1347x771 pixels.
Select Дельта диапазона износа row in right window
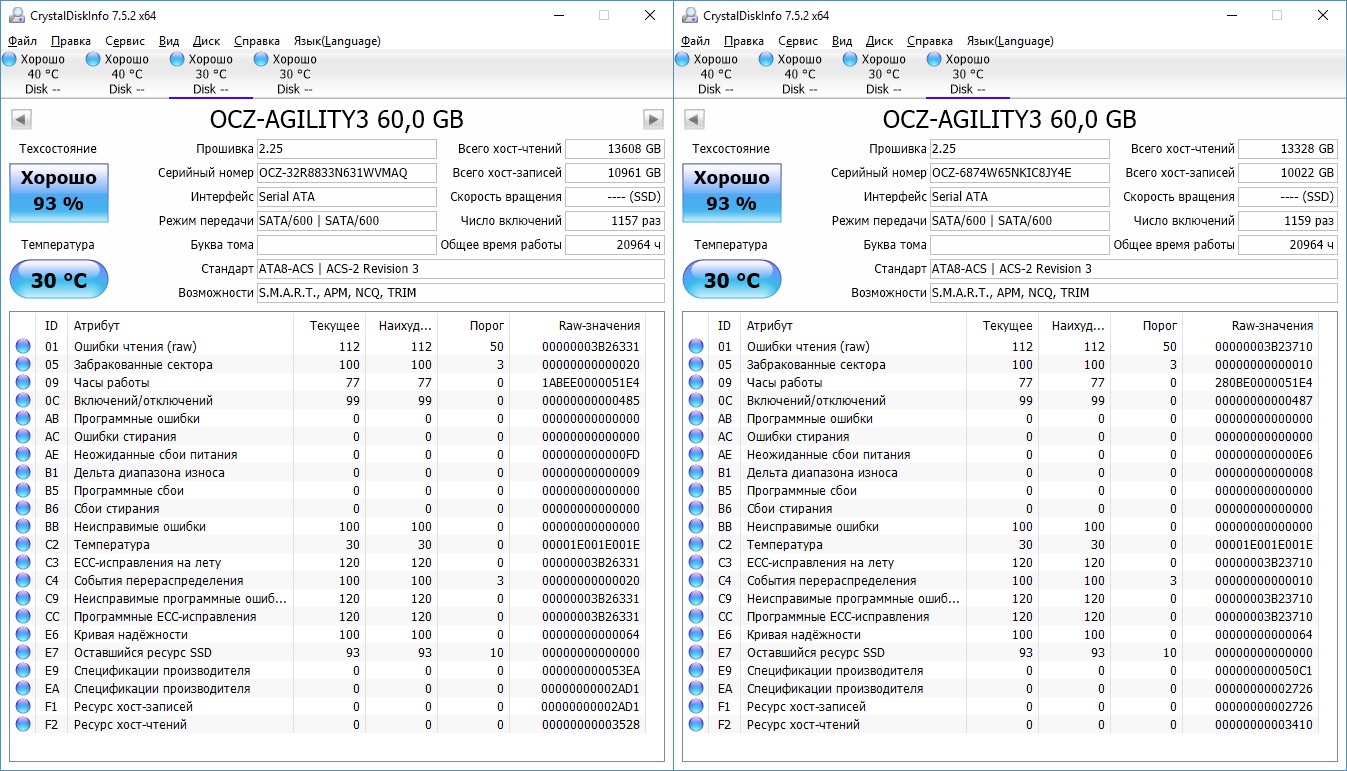coord(1001,473)
